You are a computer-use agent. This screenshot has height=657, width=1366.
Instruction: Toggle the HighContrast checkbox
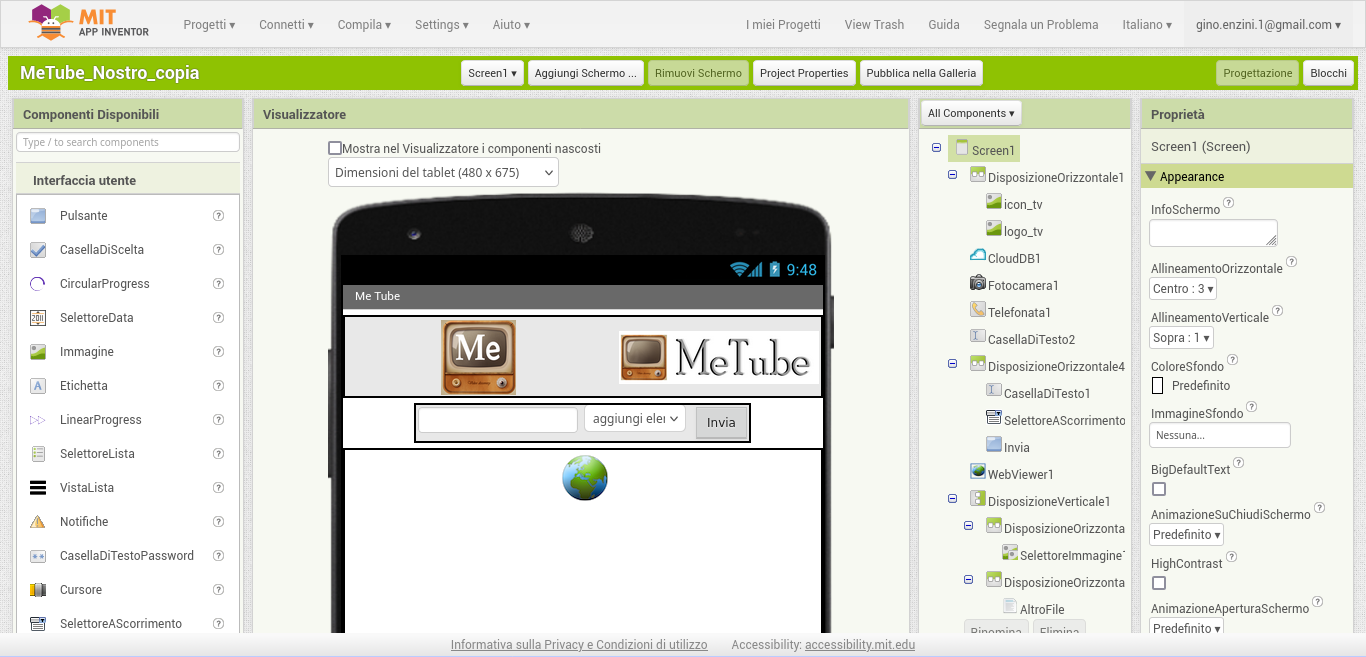(x=1159, y=583)
